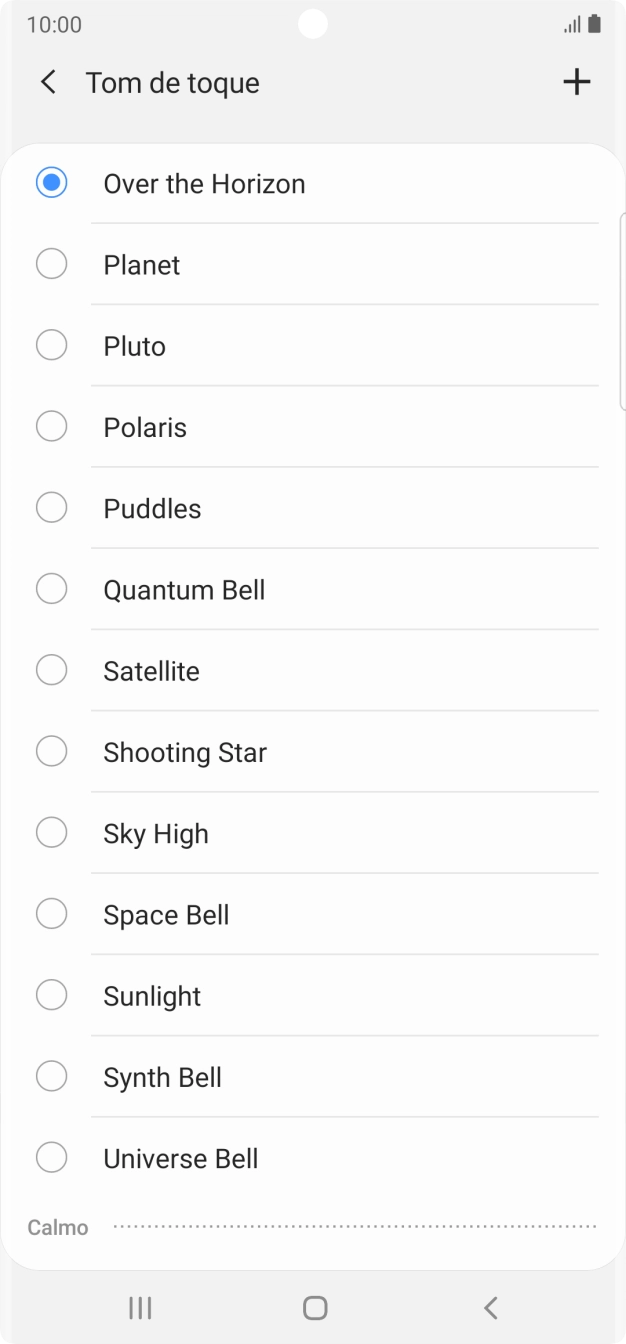The width and height of the screenshot is (626, 1344).
Task: Select Shooting Star as ringtone
Action: pos(51,750)
